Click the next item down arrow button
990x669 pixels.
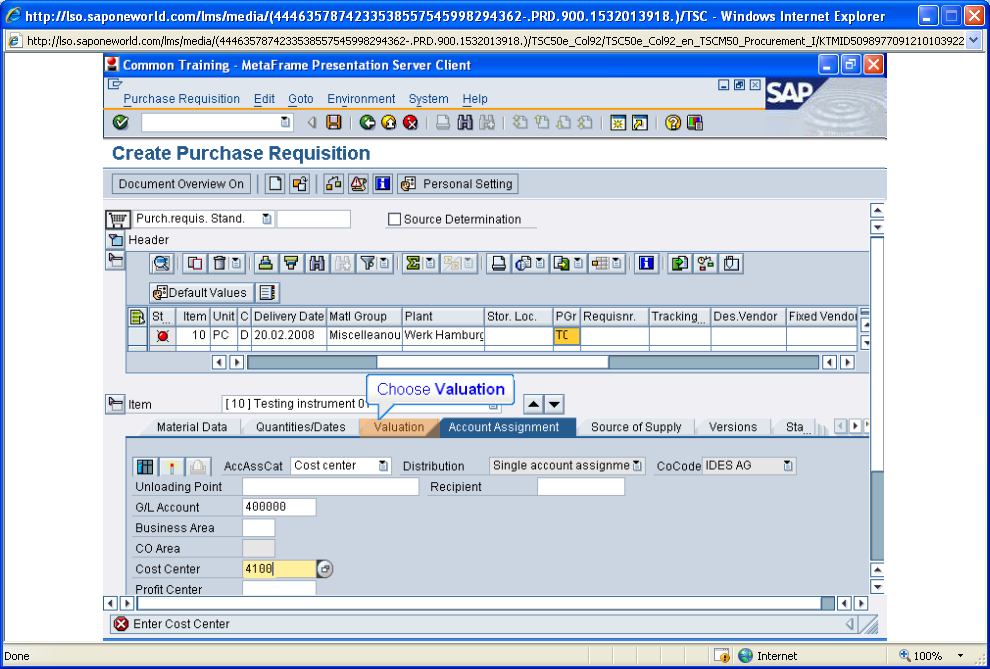554,405
